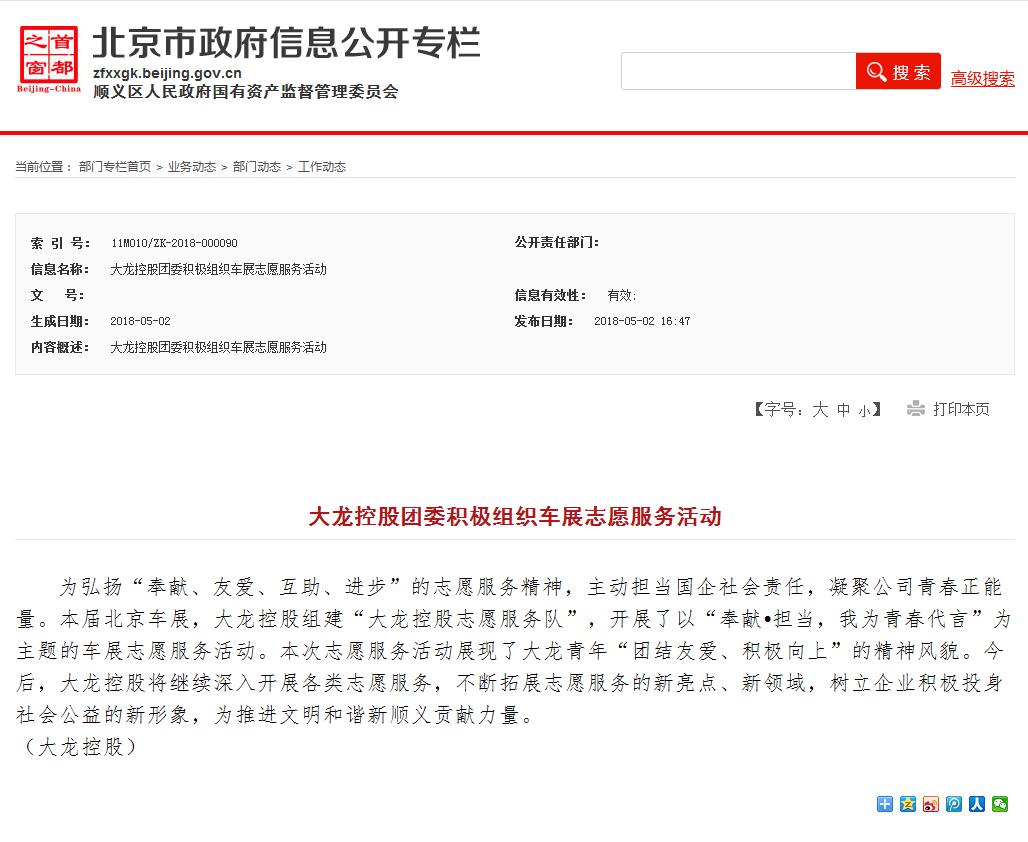Click the blue P share icon
Screen dimensions: 1028x842
click(953, 804)
